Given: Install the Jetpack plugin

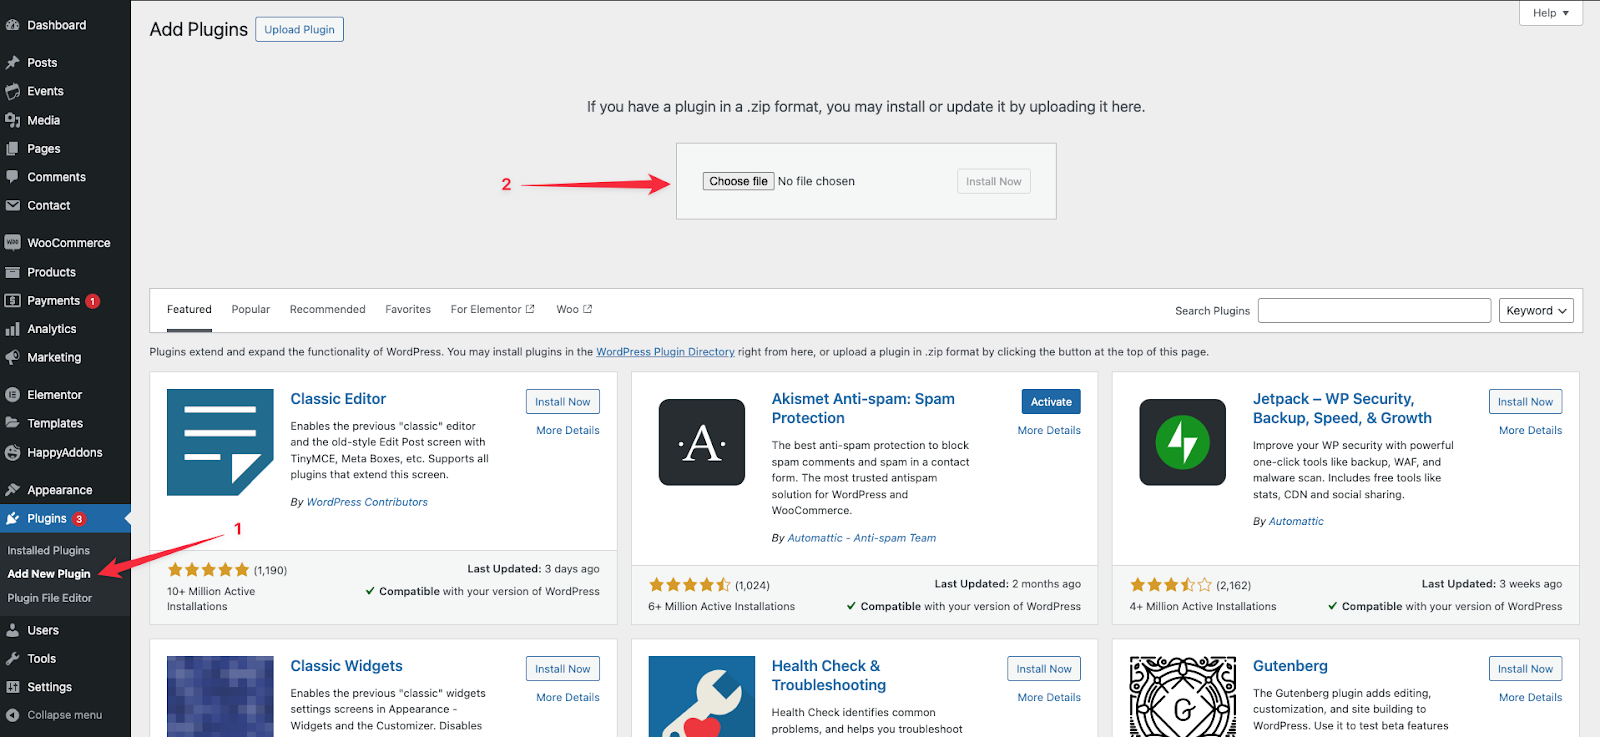Looking at the screenshot, I should coord(1525,402).
